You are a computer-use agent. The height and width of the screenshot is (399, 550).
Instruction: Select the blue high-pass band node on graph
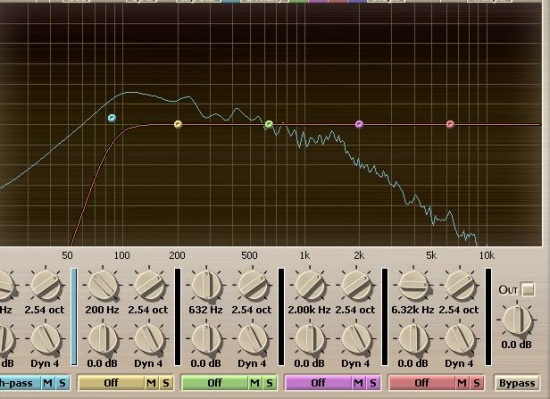(x=112, y=118)
